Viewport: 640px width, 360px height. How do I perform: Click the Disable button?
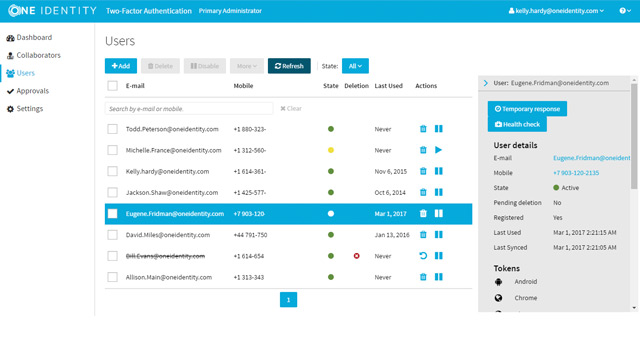point(204,66)
